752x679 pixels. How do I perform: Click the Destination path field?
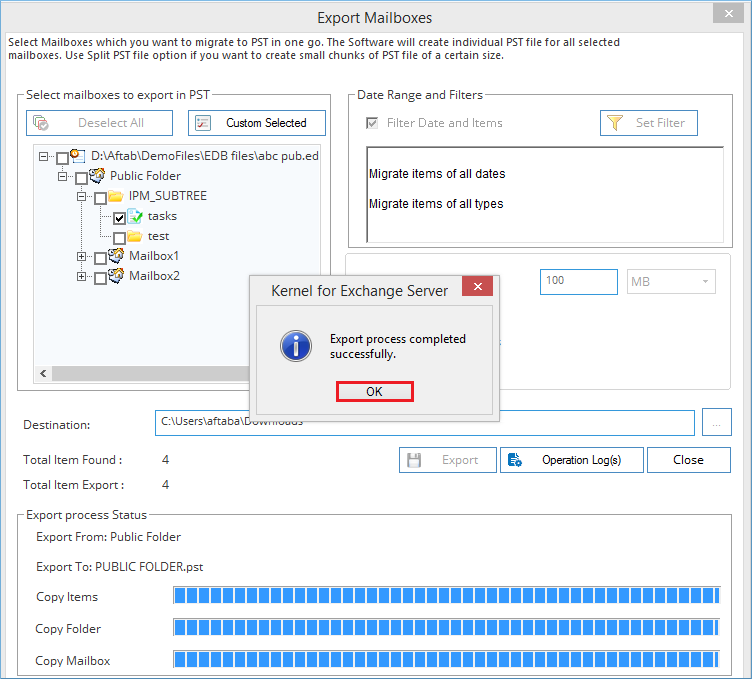click(424, 422)
